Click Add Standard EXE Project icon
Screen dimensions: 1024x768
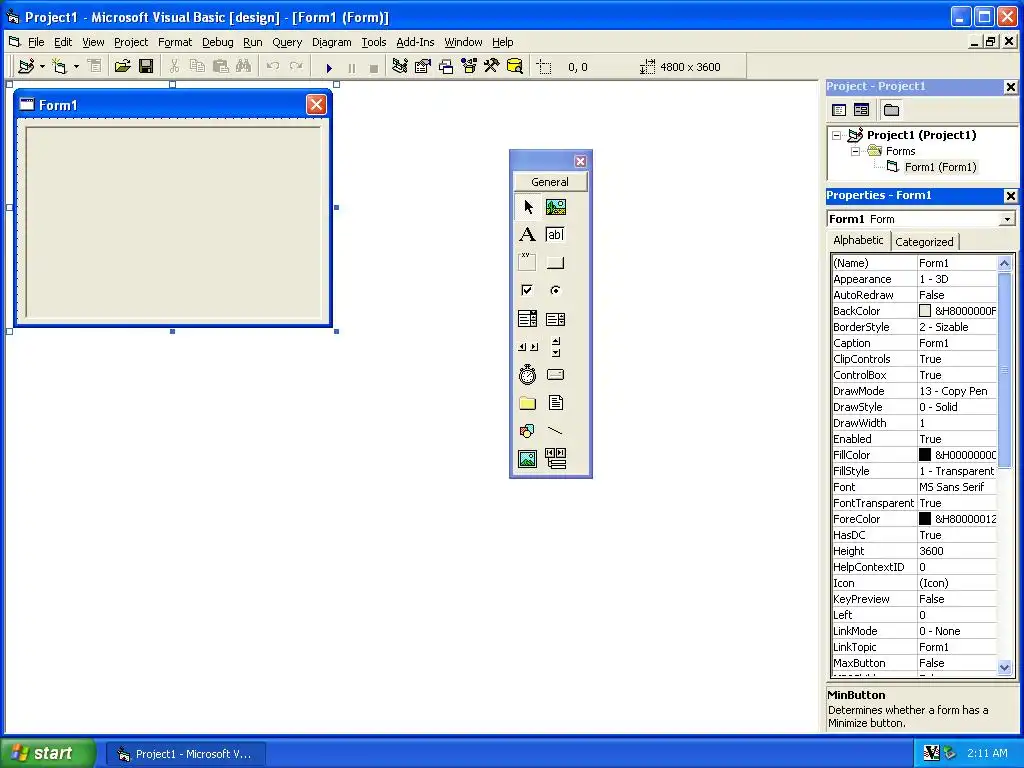point(26,66)
